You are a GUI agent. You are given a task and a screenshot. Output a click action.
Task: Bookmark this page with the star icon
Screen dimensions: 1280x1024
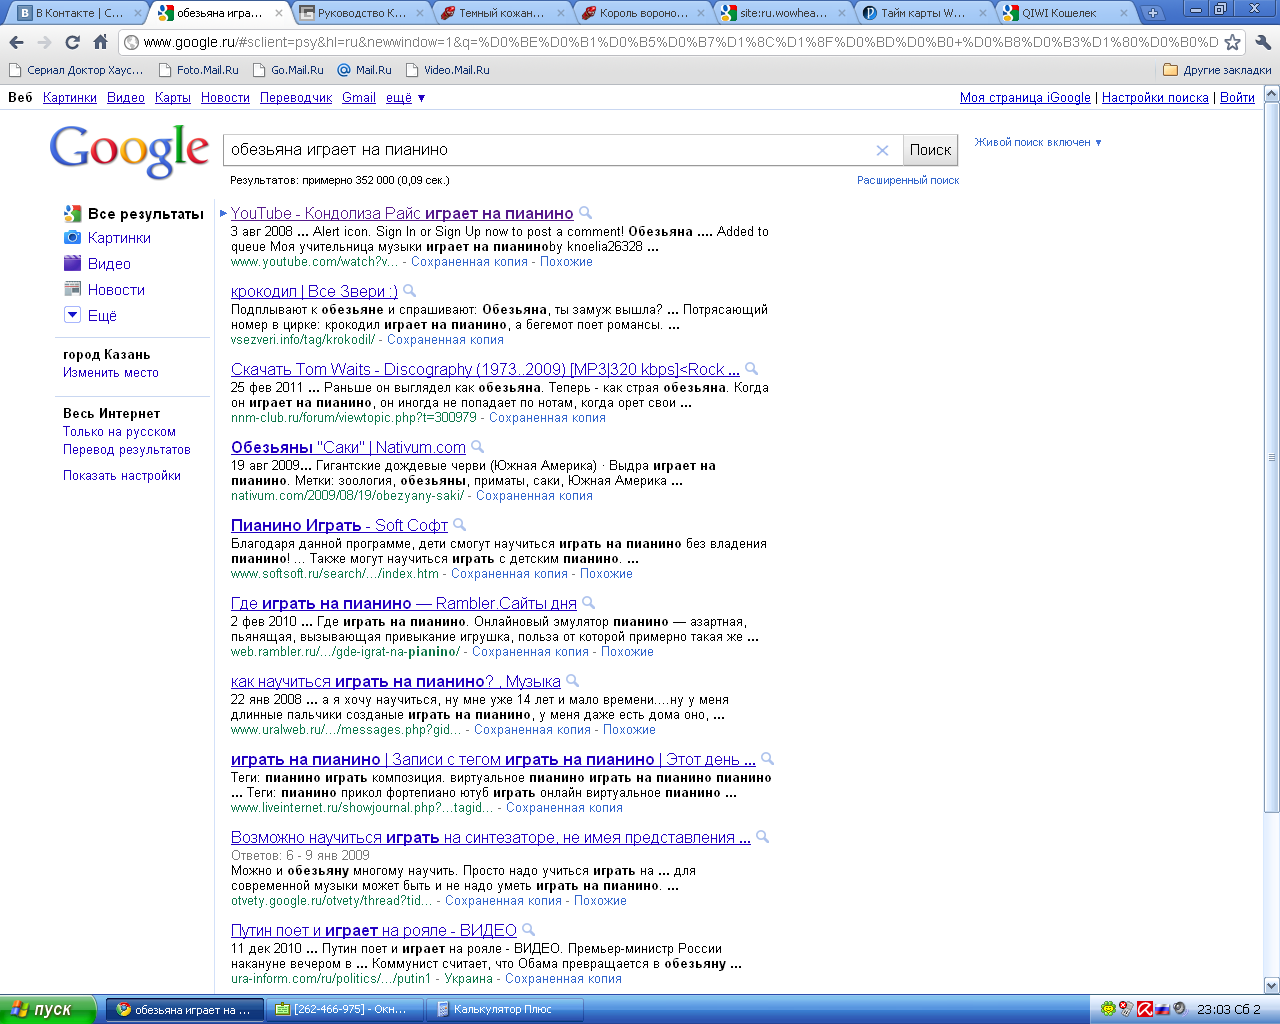(x=1232, y=42)
